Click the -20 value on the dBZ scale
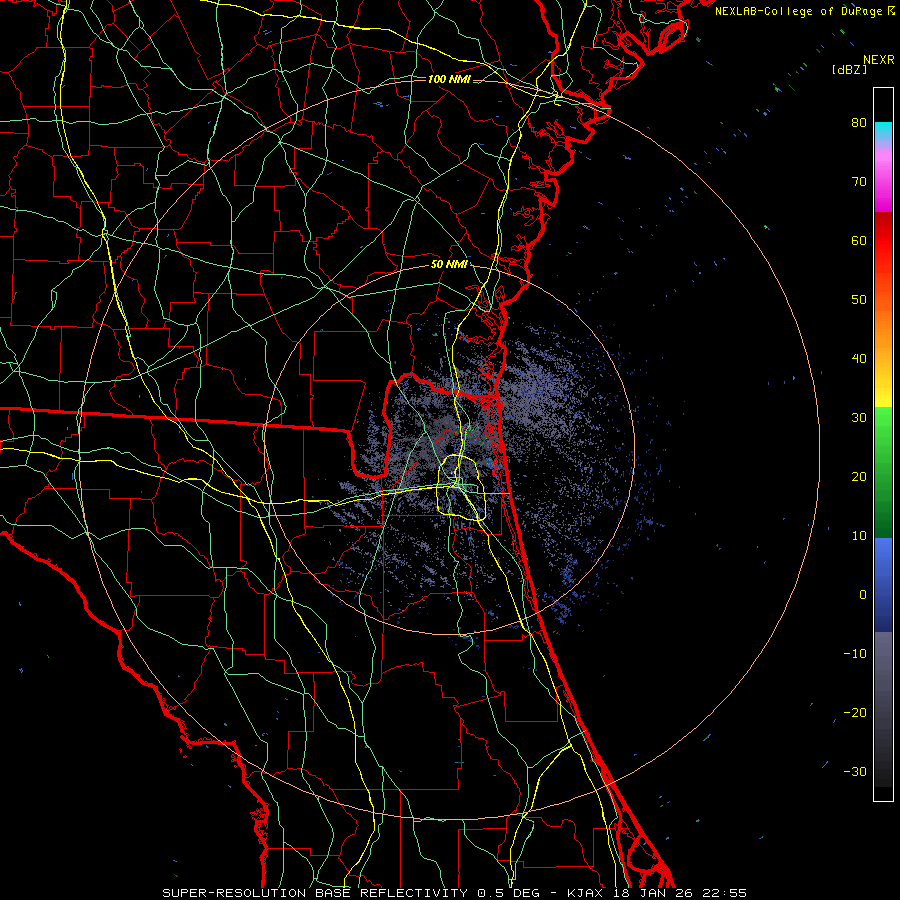The height and width of the screenshot is (900, 900). click(x=855, y=713)
